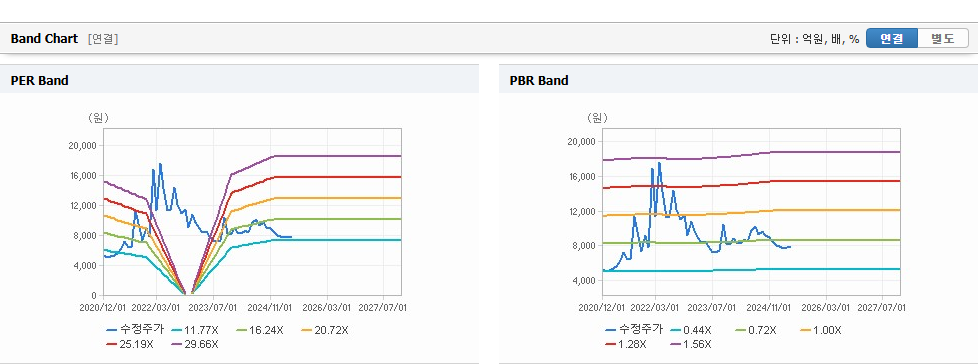
Task: Toggle 수정주가 legend in PER Band chart
Action: click(x=135, y=330)
